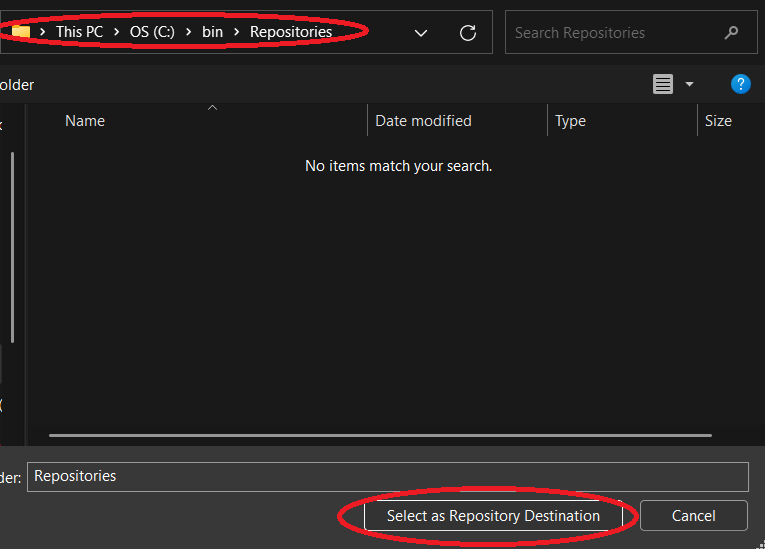
Task: Focus the Search Repositories field
Action: pyautogui.click(x=615, y=33)
